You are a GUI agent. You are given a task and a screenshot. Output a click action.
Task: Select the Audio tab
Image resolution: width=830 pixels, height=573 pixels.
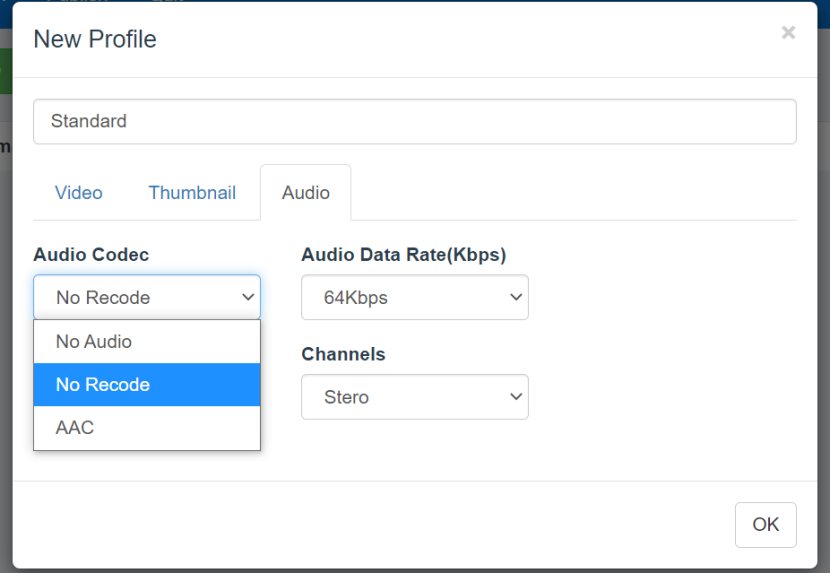tap(305, 193)
